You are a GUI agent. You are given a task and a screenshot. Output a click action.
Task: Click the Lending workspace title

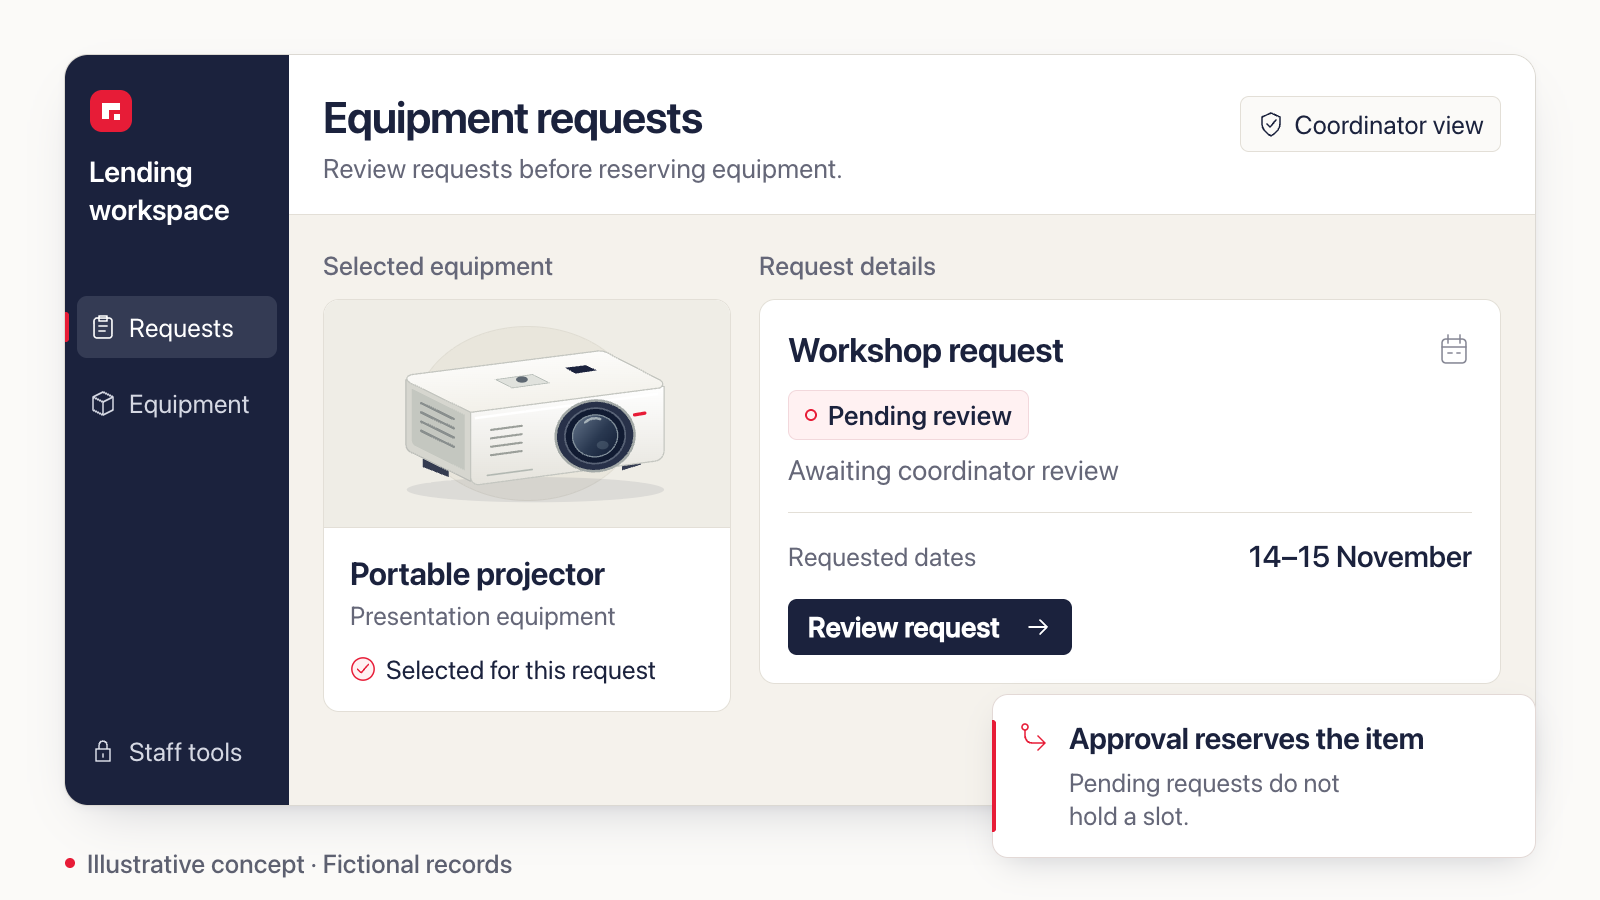click(159, 191)
